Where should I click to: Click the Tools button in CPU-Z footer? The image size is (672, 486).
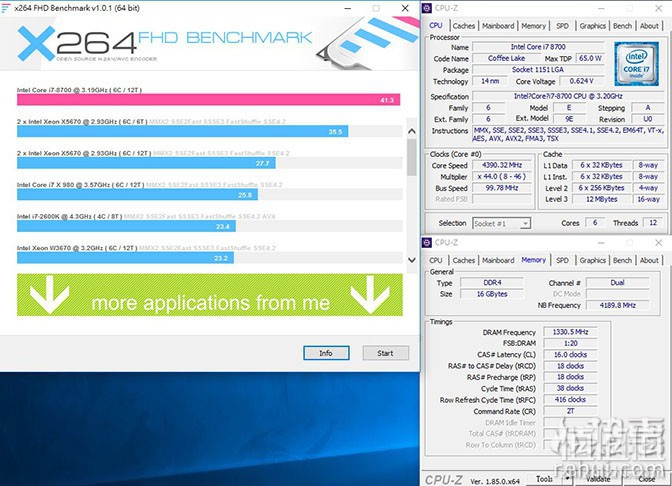(544, 479)
